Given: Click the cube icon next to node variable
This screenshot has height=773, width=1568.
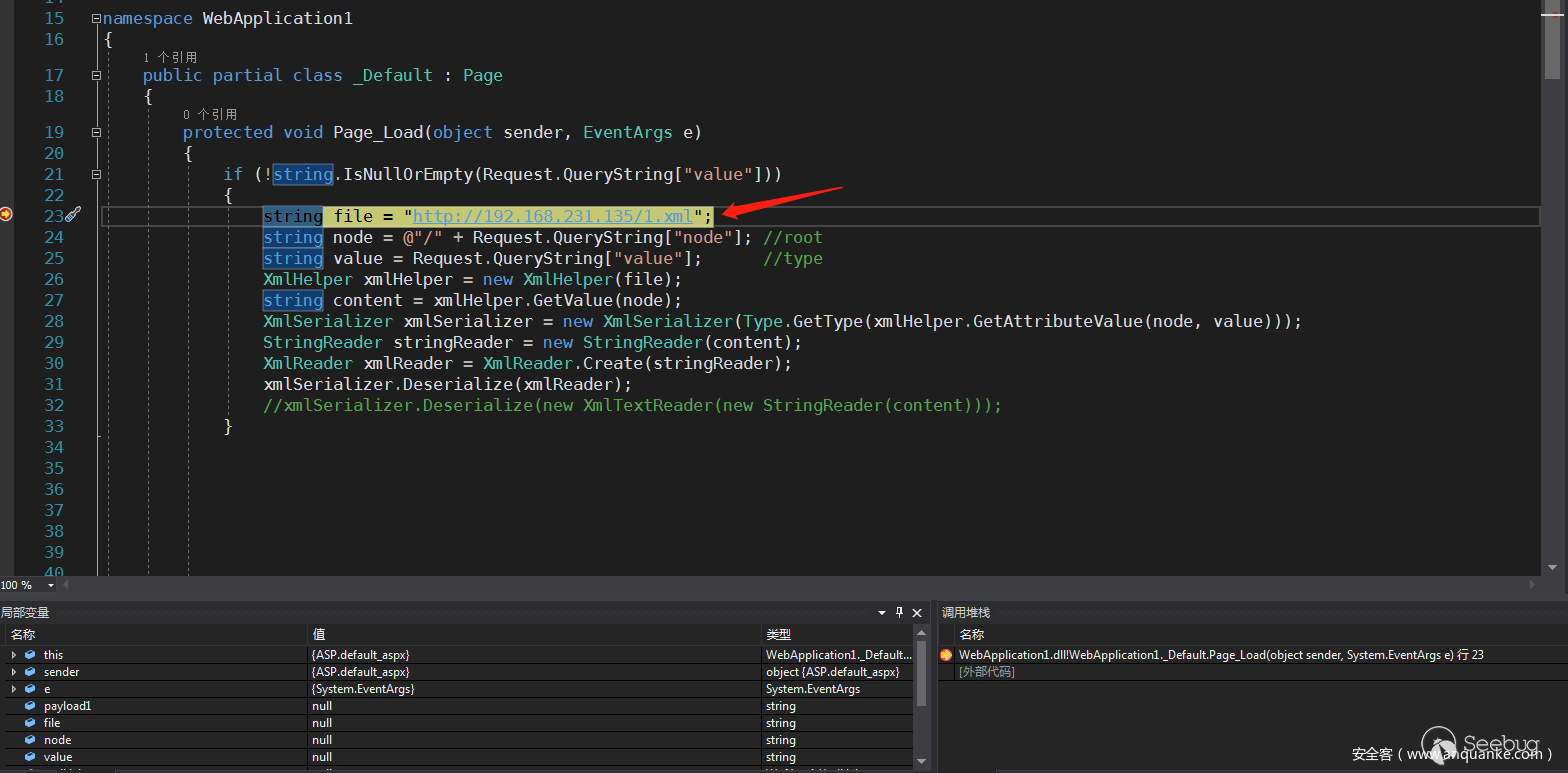Looking at the screenshot, I should tap(30, 740).
